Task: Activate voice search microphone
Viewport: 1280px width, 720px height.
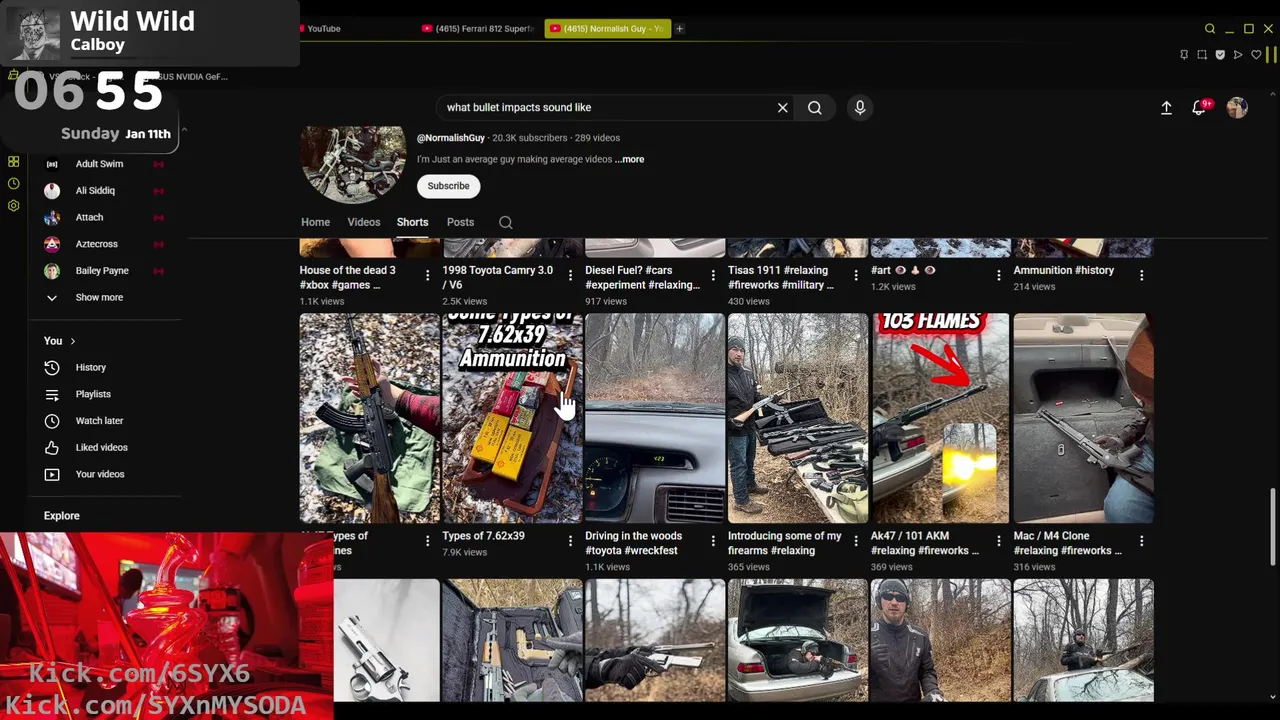Action: (x=860, y=107)
